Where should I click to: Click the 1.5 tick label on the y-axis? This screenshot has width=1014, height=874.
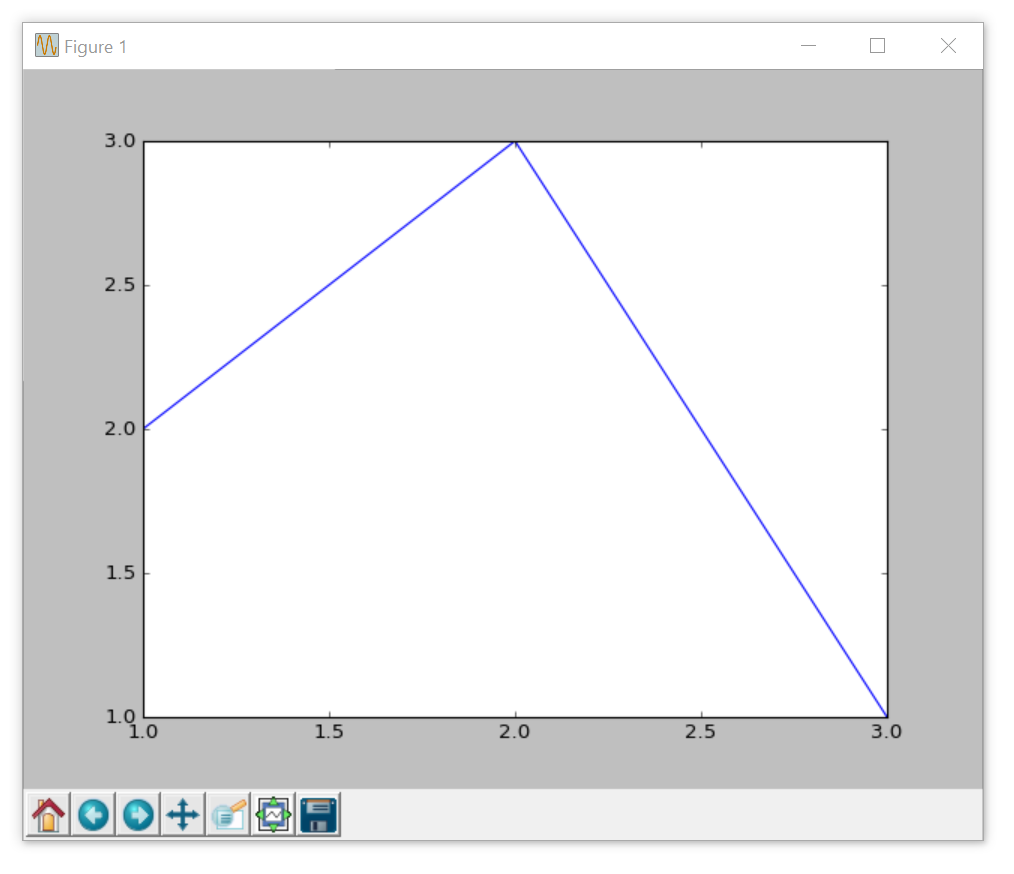pyautogui.click(x=120, y=574)
